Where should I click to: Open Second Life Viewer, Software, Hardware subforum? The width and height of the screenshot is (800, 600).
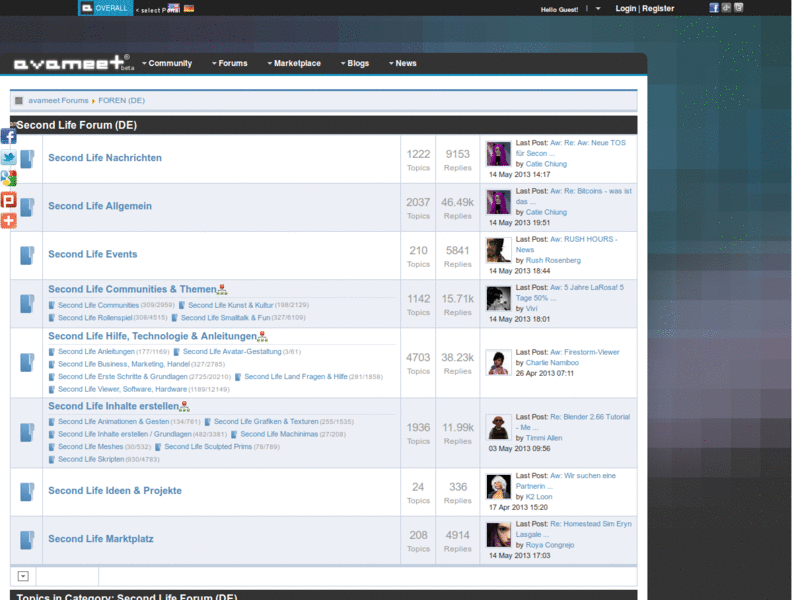122,389
